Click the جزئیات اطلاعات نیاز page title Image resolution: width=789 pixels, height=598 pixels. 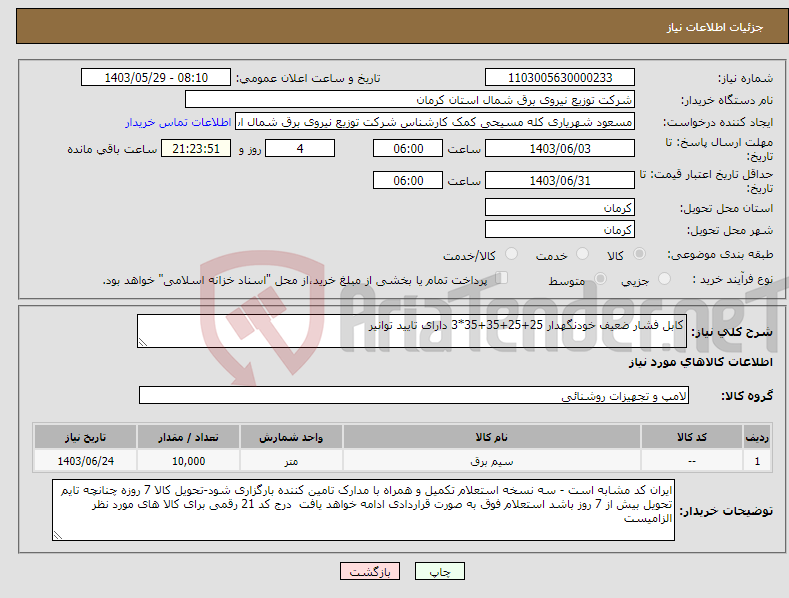(715, 27)
